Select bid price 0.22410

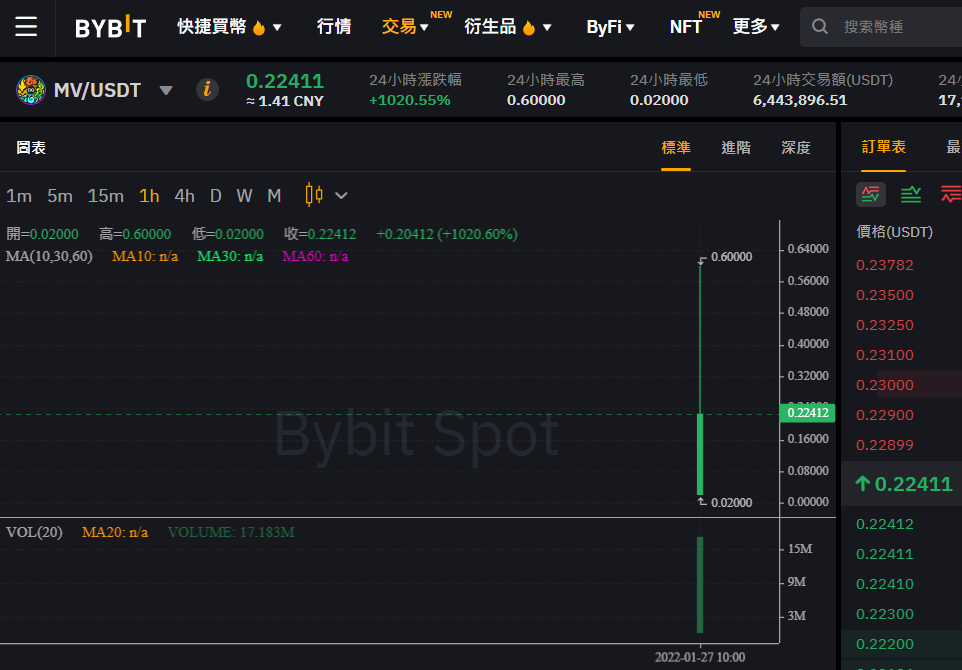click(x=885, y=585)
